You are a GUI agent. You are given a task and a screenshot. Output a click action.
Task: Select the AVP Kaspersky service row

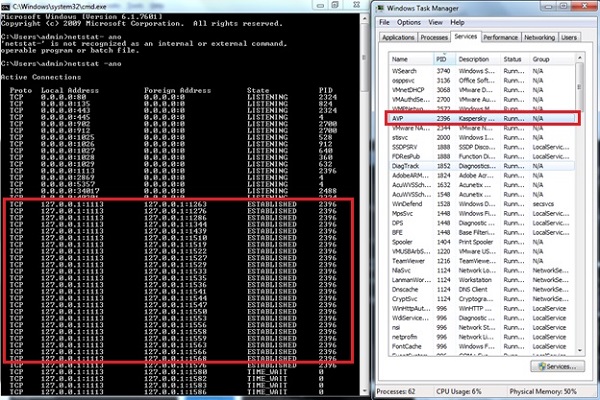(482, 118)
